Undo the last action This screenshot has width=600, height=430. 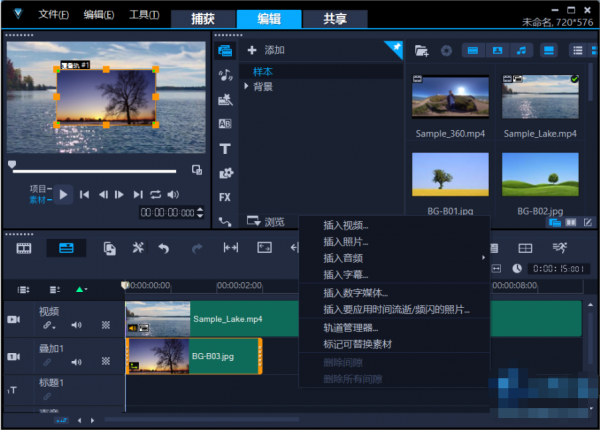(x=163, y=249)
